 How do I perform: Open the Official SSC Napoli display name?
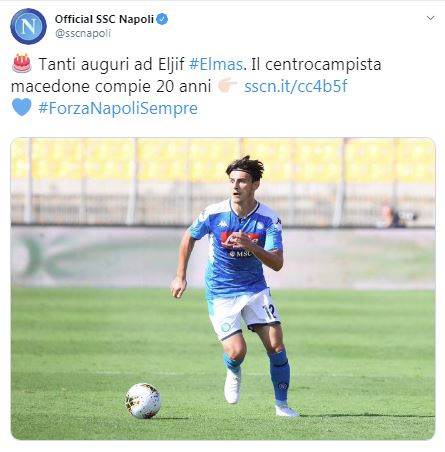pos(104,19)
